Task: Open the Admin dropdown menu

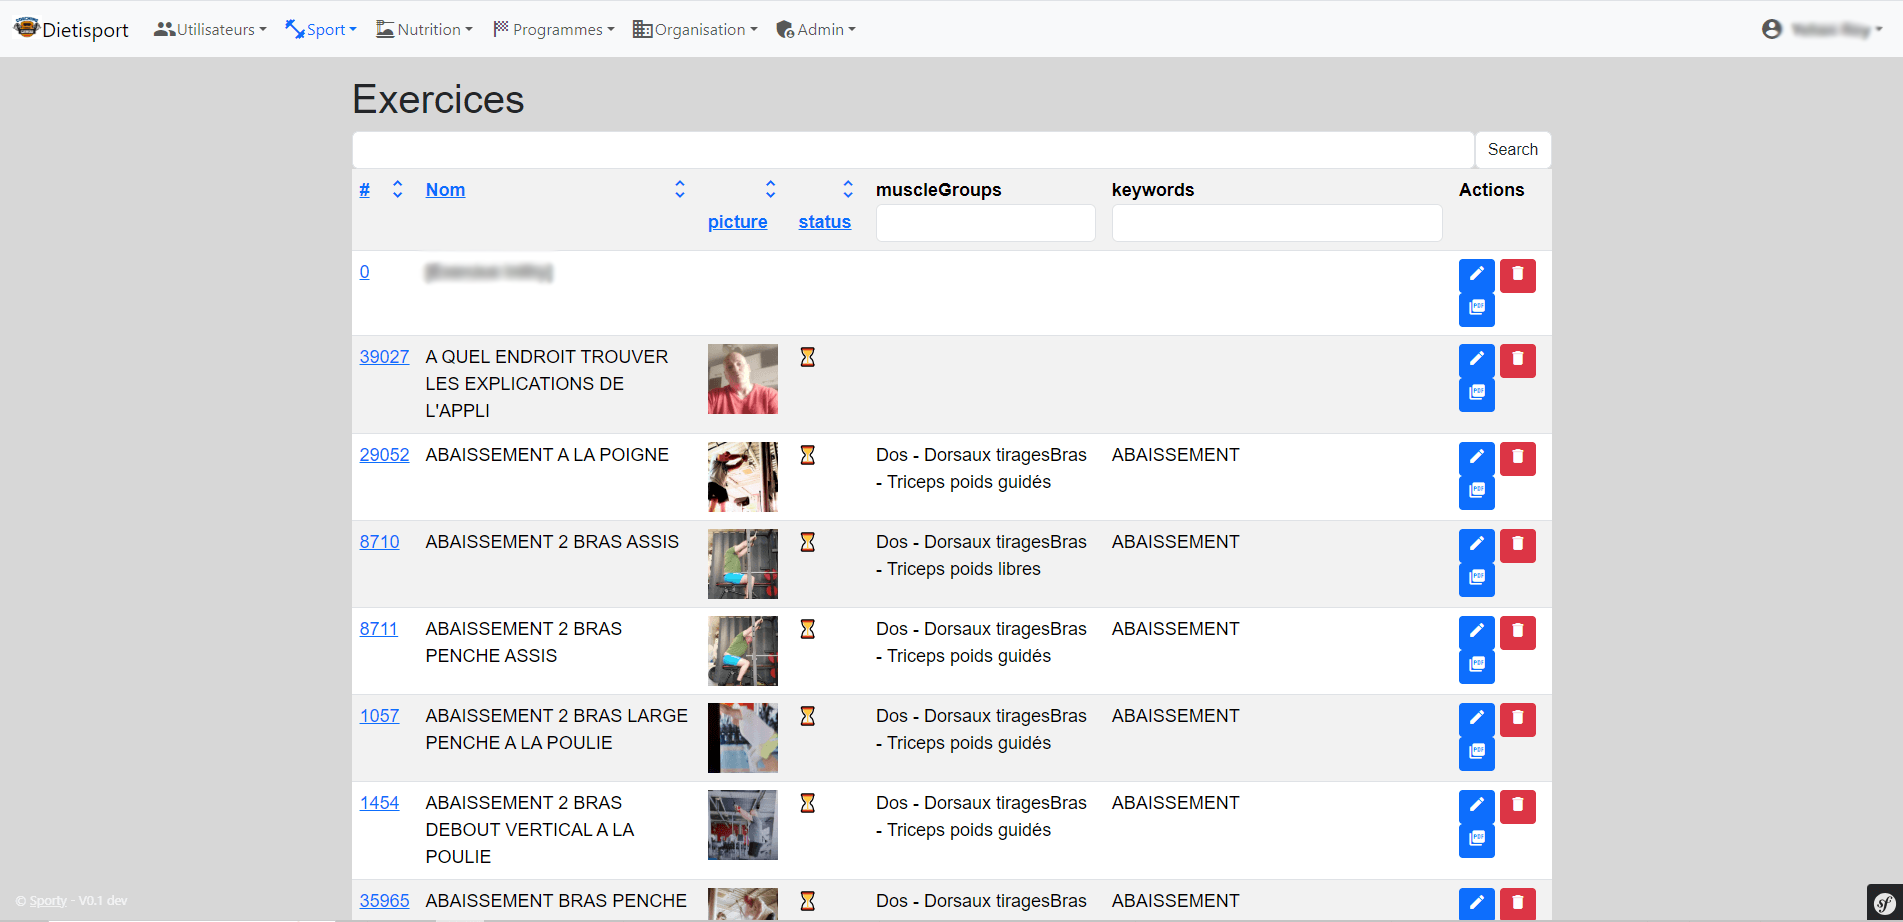Action: coord(820,29)
